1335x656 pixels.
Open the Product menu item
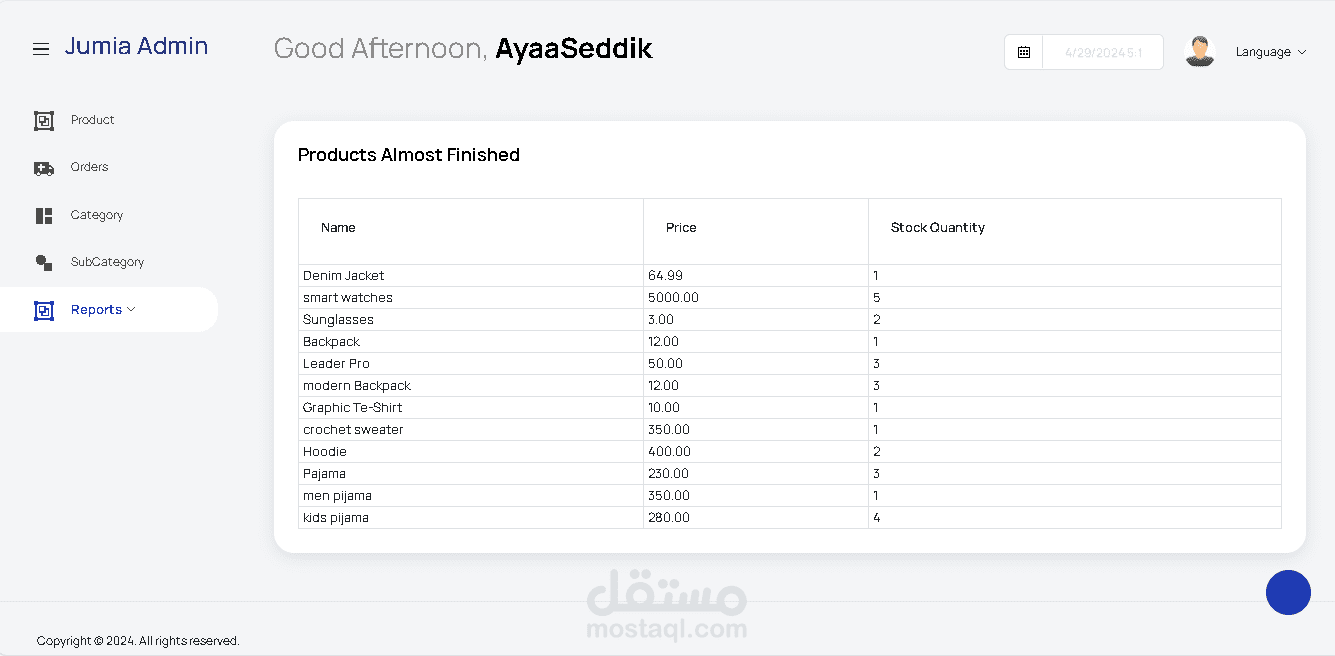(x=92, y=120)
